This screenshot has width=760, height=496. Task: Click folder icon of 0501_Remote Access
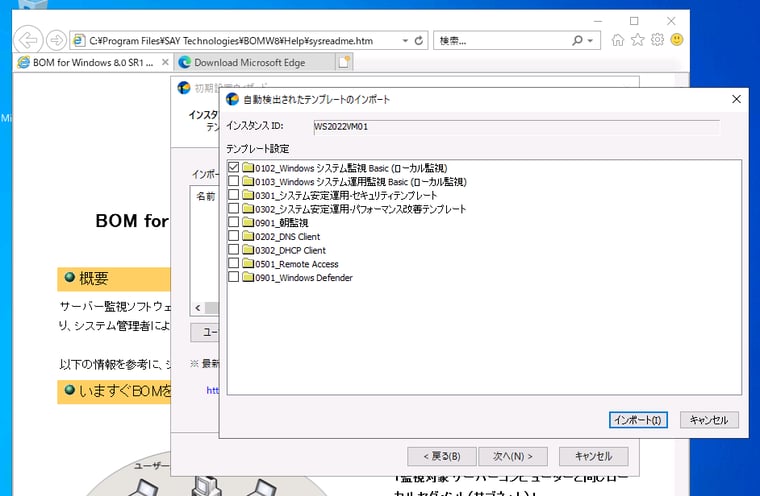click(248, 263)
